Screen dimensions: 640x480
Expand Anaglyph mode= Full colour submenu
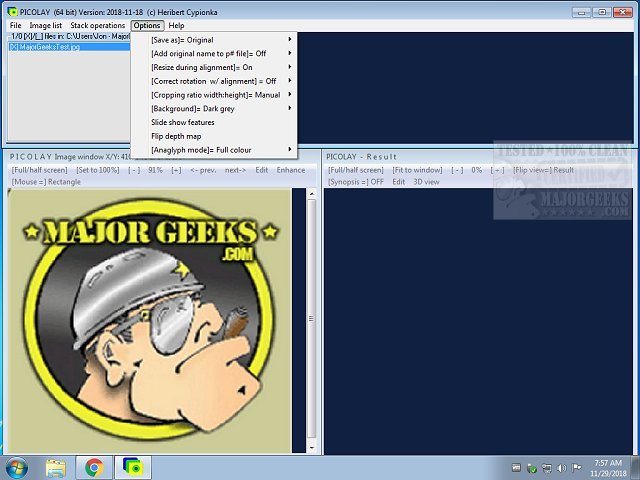pos(214,150)
